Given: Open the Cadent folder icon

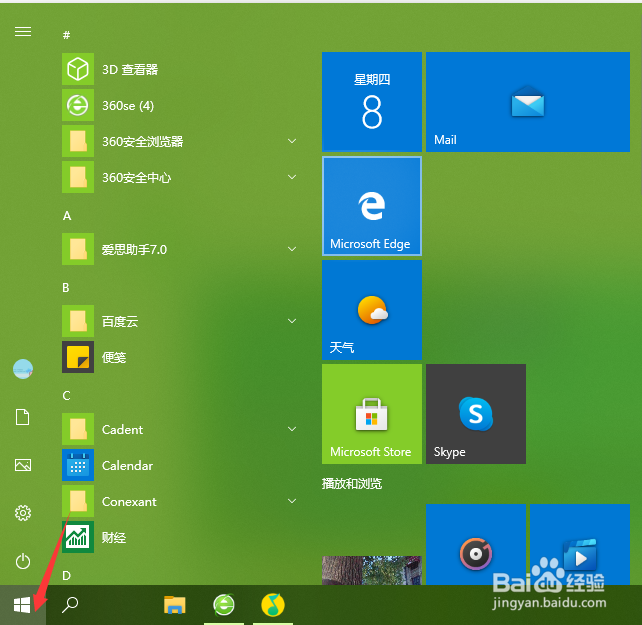Looking at the screenshot, I should (78, 429).
